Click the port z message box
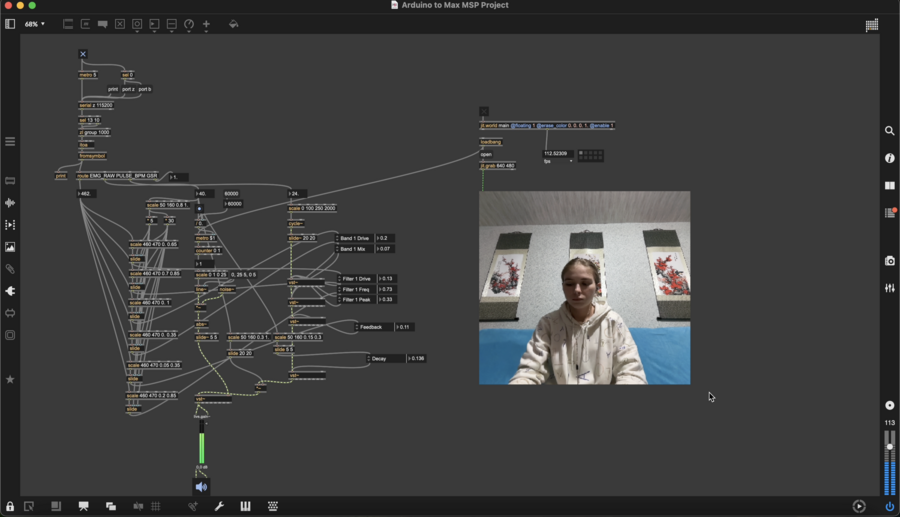The height and width of the screenshot is (517, 900). coord(128,89)
